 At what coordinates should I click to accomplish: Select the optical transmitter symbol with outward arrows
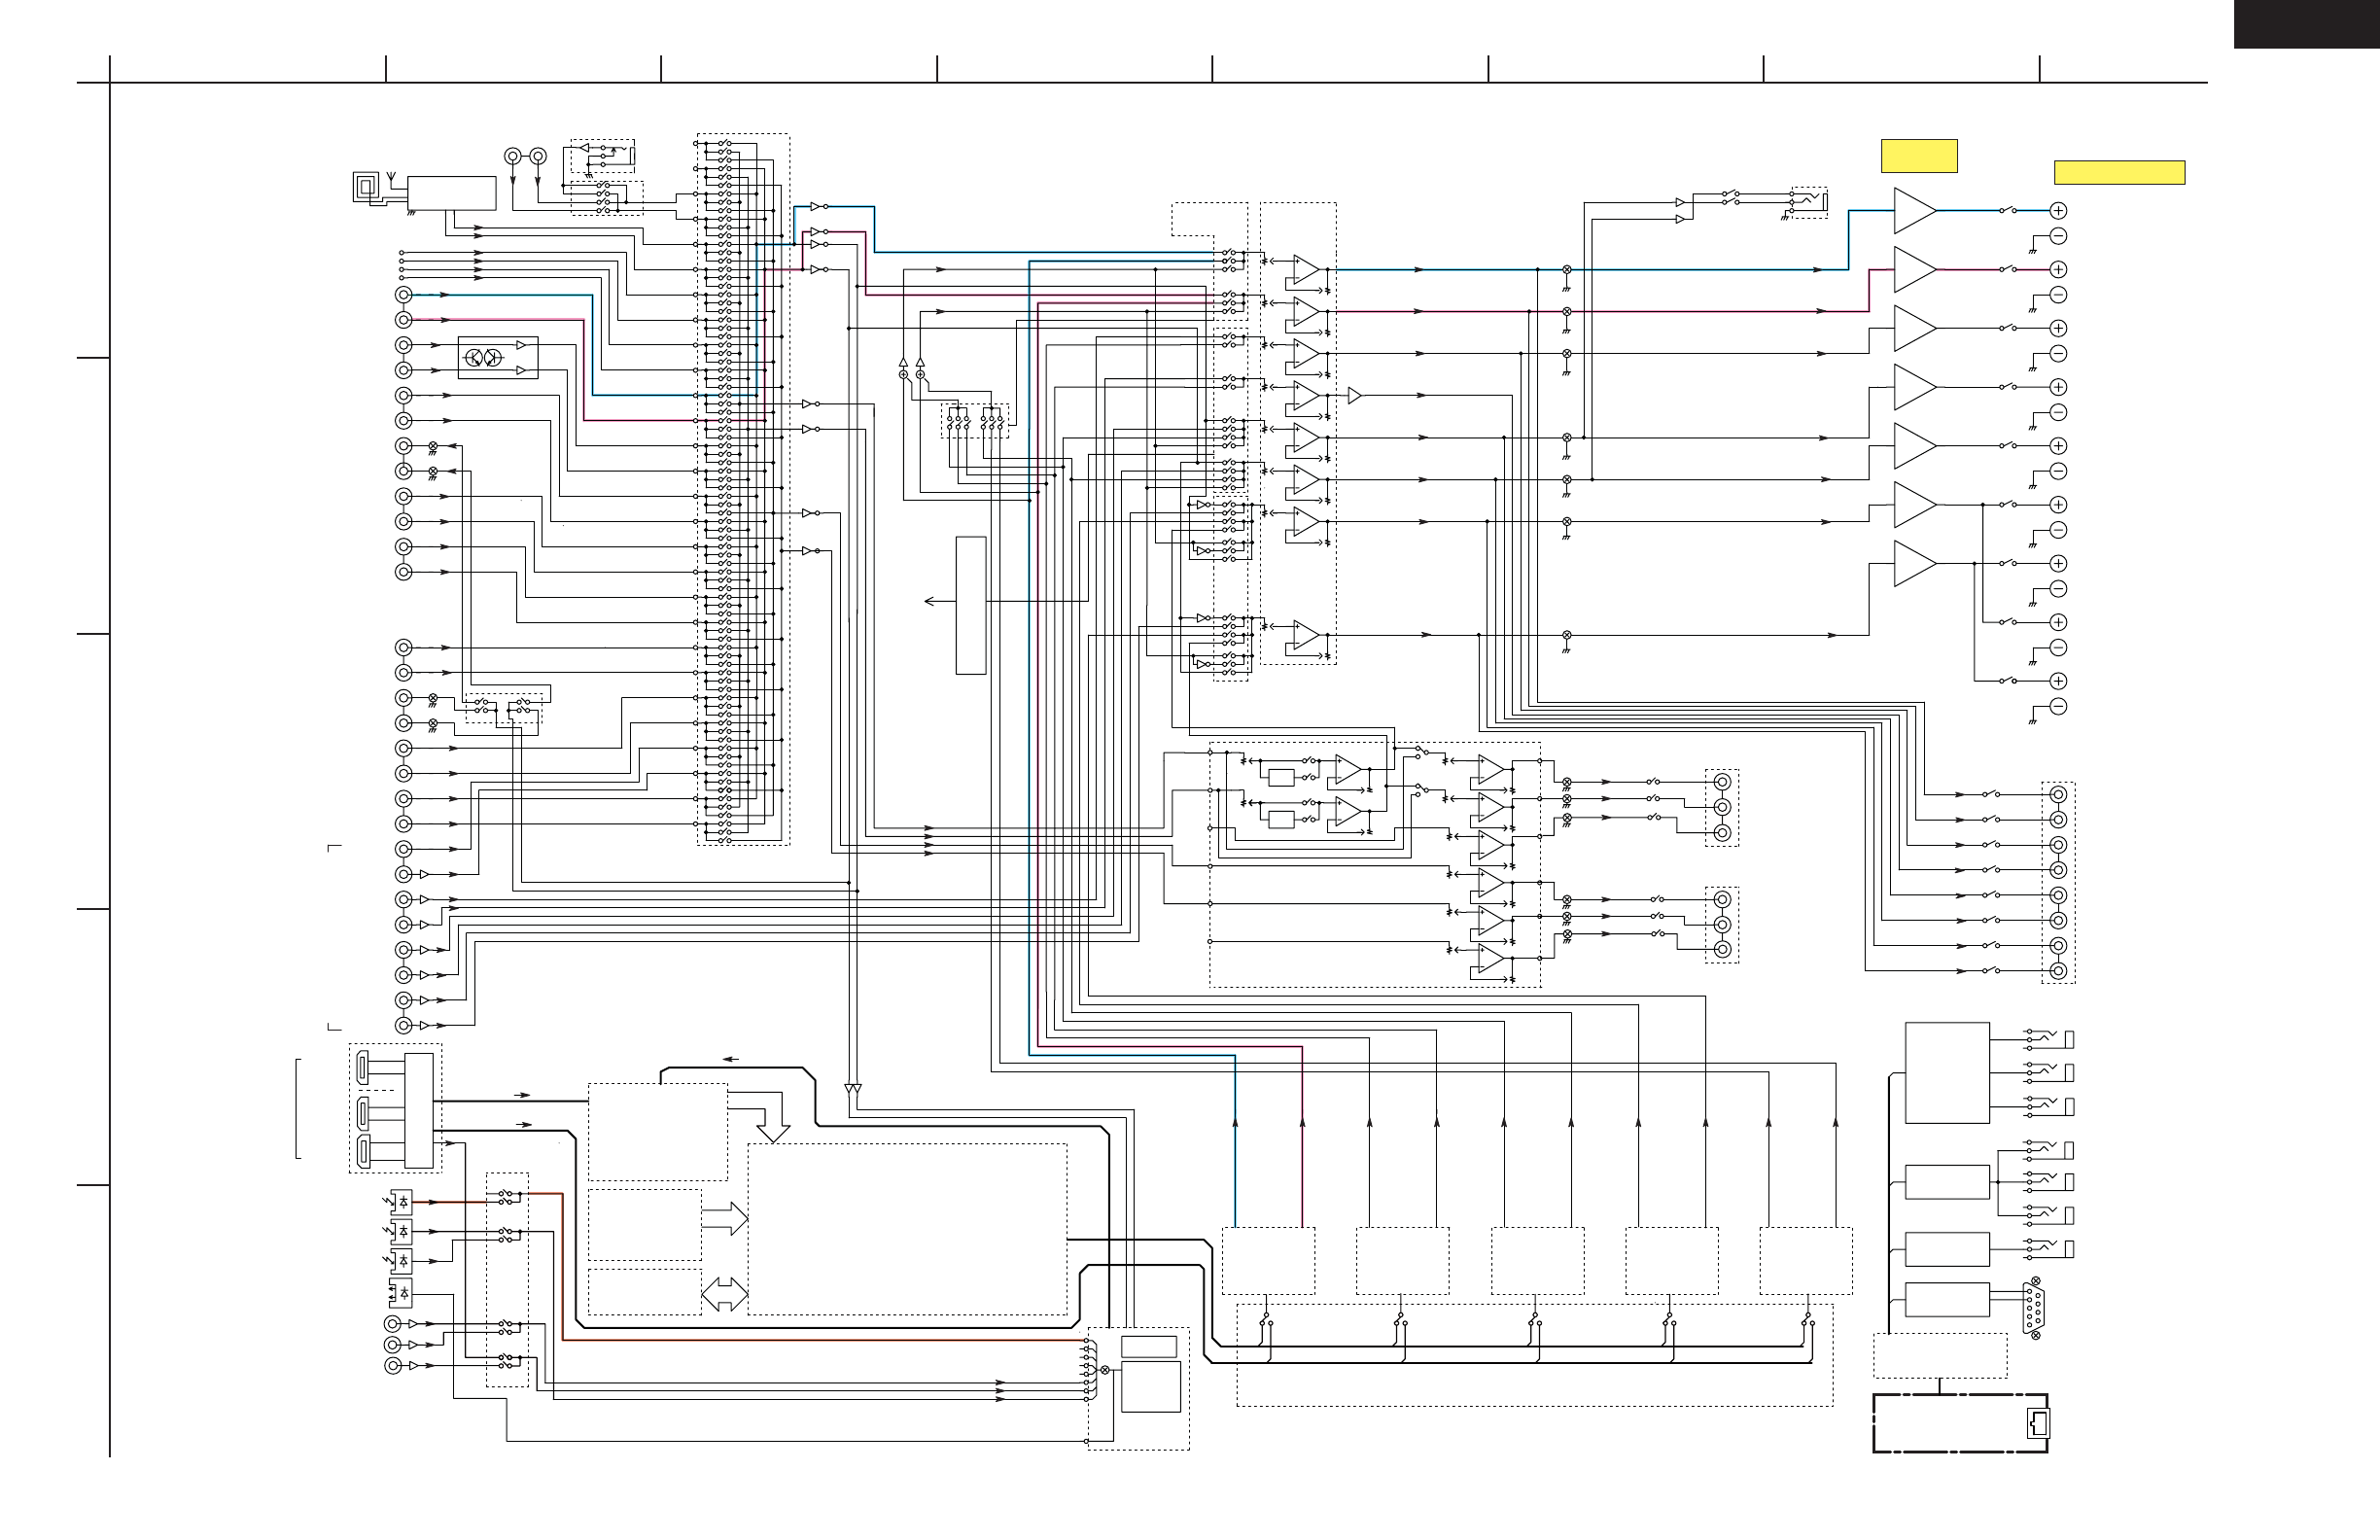coord(402,1293)
